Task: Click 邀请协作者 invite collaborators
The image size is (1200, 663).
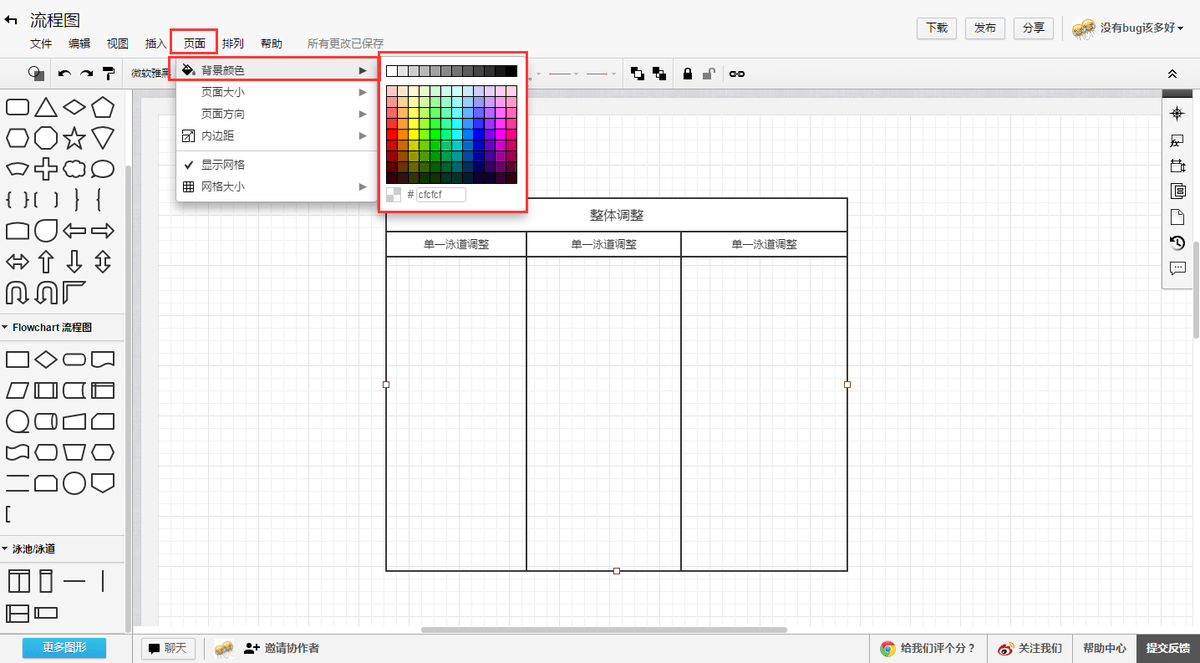Action: [282, 648]
